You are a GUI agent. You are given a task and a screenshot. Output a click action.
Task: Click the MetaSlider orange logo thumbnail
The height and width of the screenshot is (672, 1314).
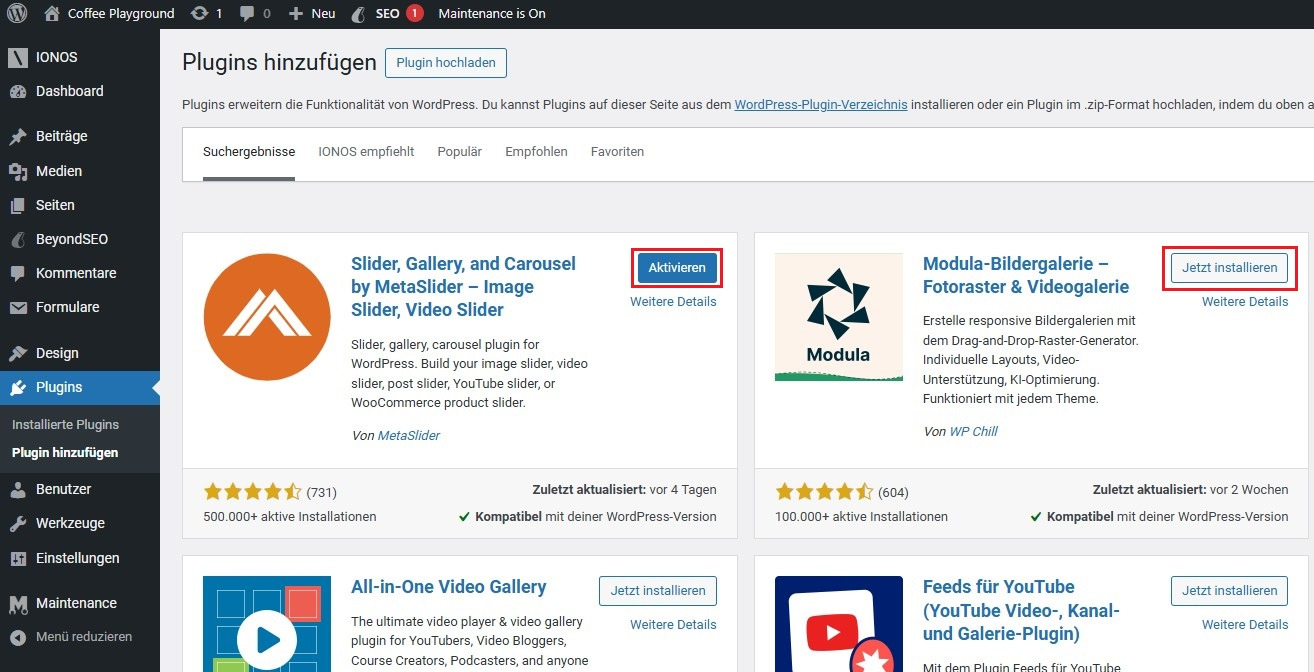point(267,317)
